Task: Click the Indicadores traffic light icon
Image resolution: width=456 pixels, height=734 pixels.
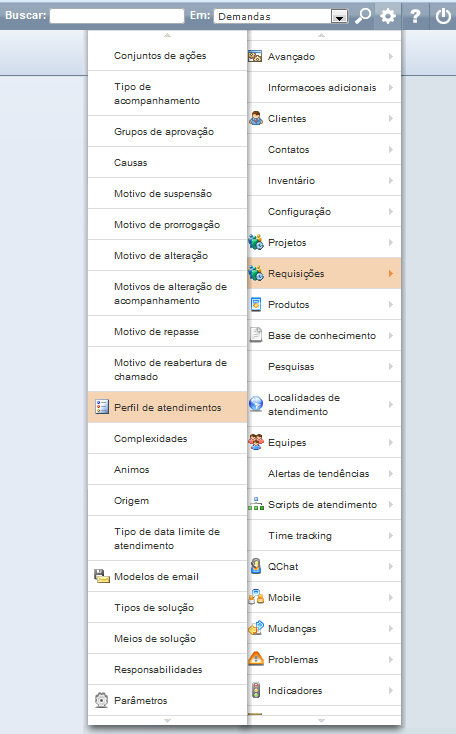Action: (x=256, y=690)
